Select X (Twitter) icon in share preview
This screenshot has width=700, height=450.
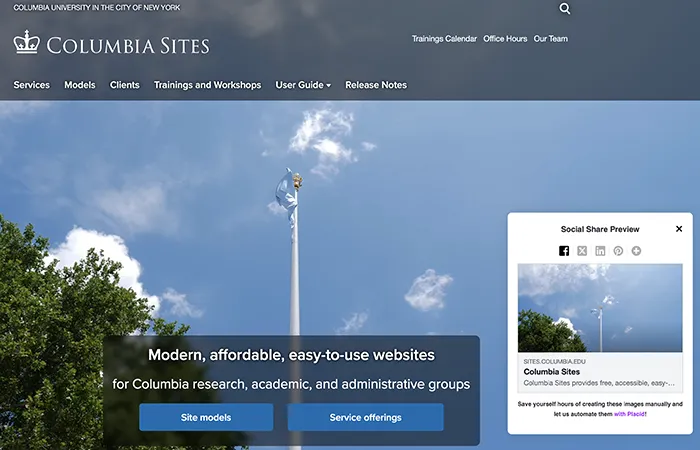click(x=582, y=251)
